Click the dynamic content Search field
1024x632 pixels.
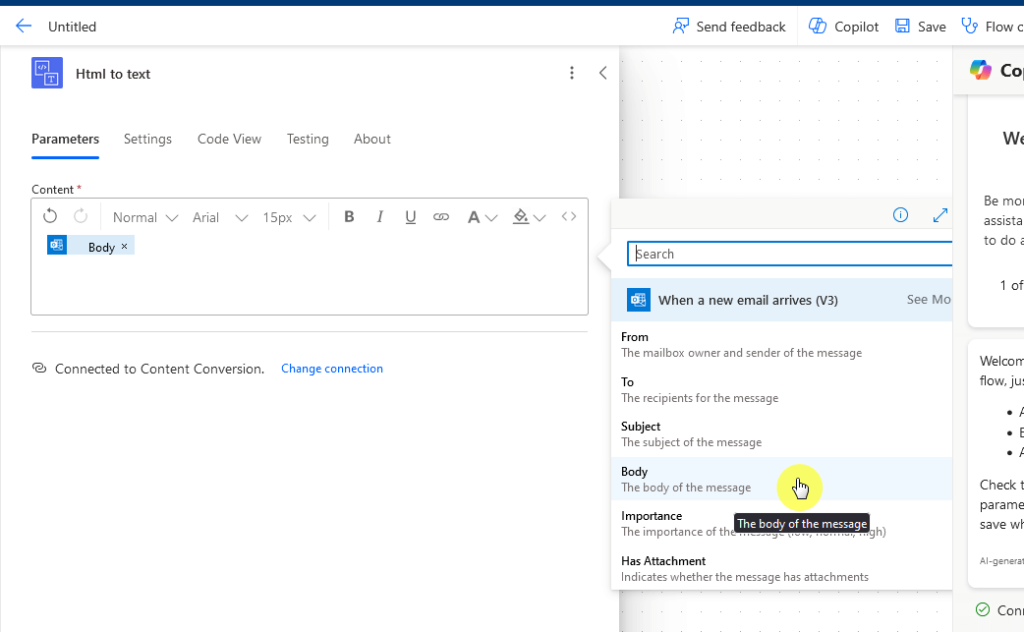tap(790, 253)
